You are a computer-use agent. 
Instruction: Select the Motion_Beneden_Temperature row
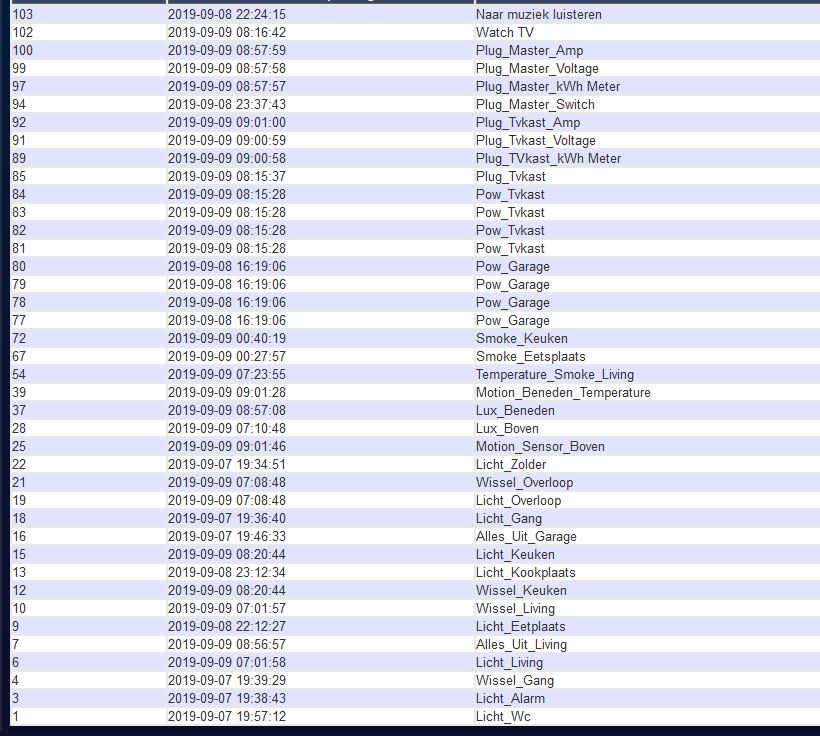562,393
